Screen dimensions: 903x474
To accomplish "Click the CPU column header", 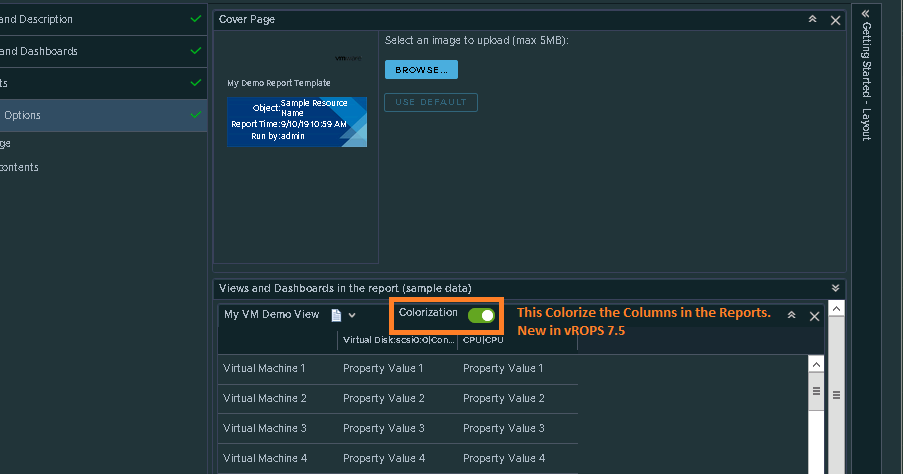I will [483, 340].
